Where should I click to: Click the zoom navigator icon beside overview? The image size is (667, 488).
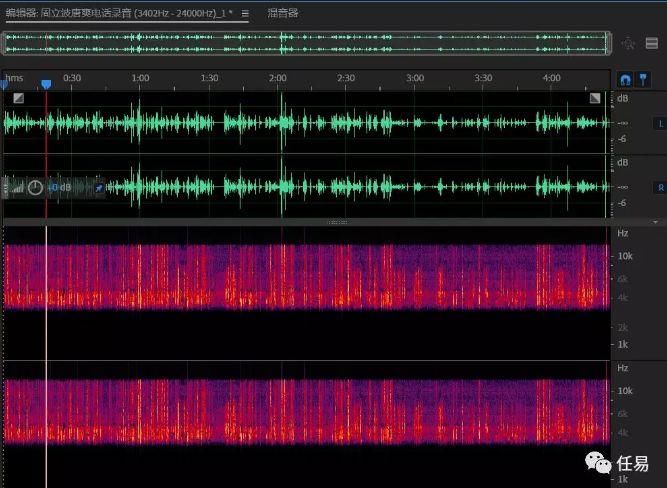pos(628,43)
